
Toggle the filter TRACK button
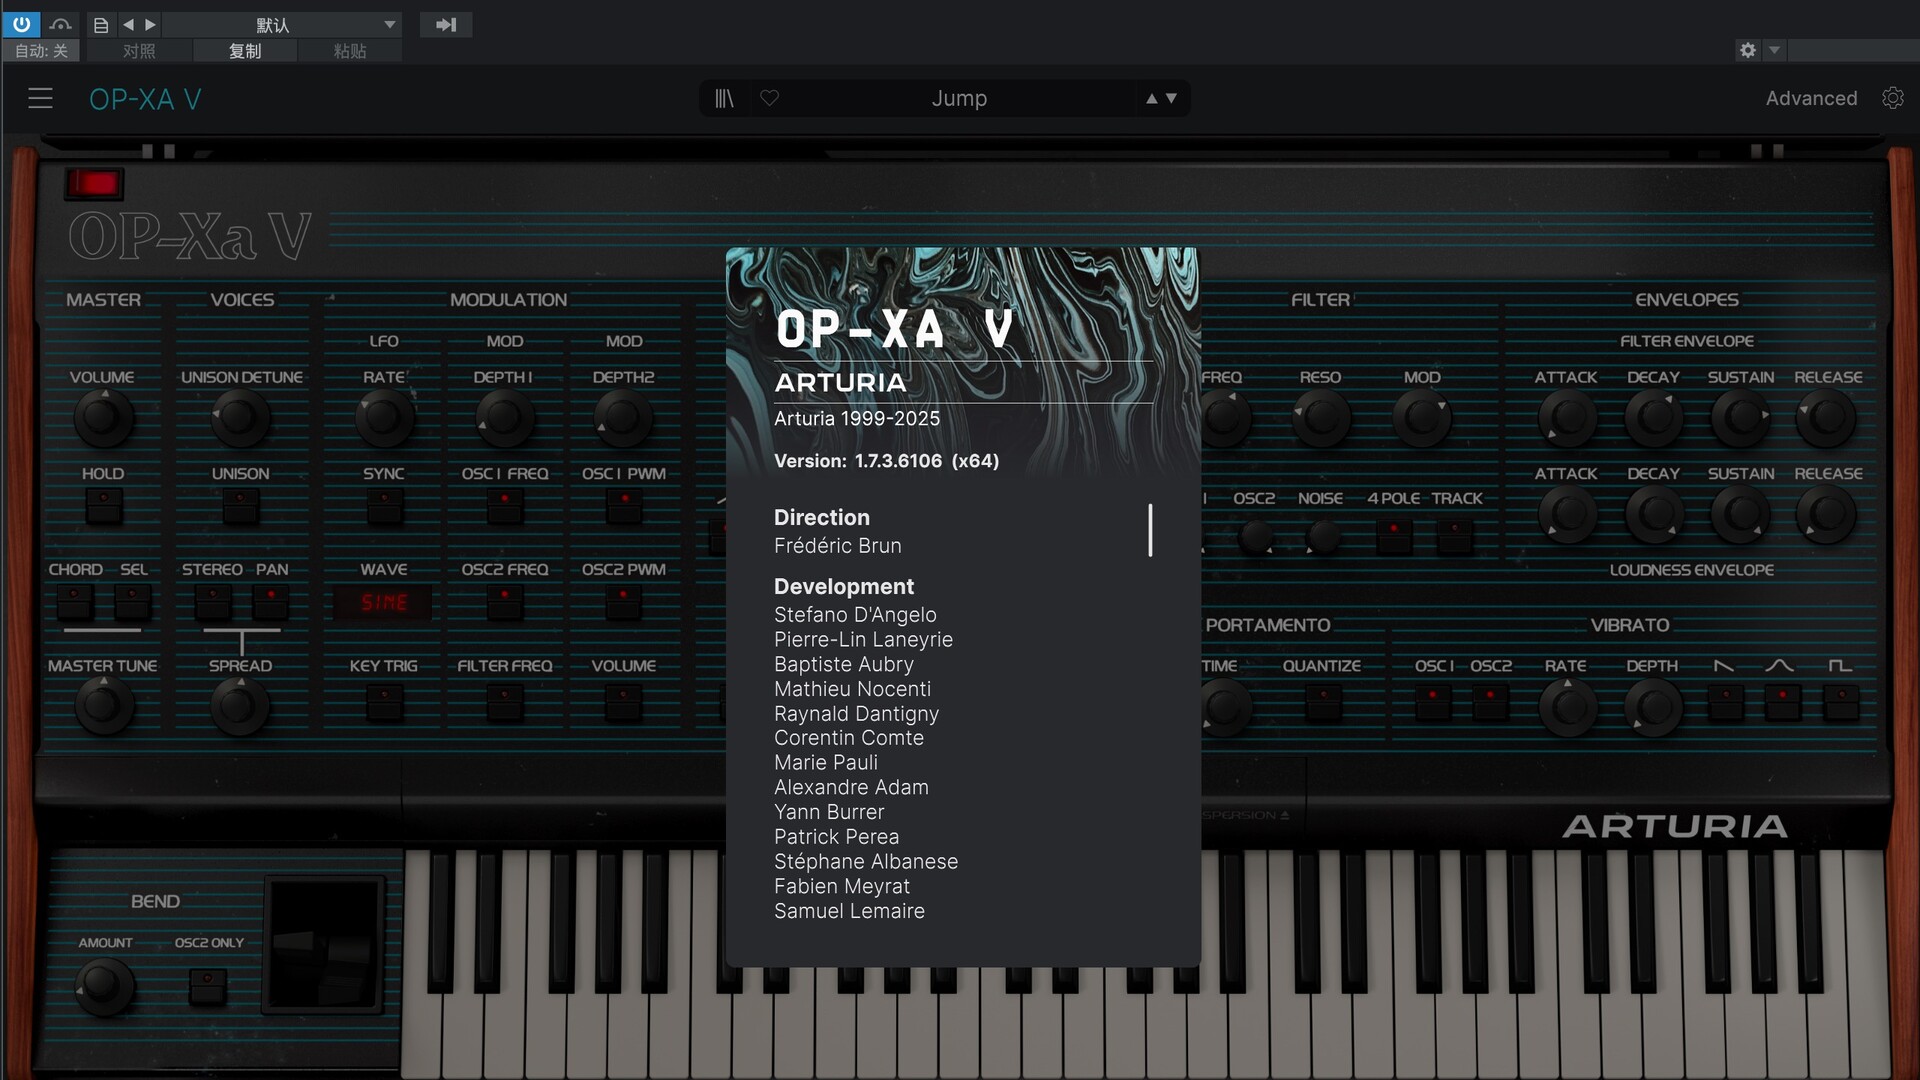1455,536
